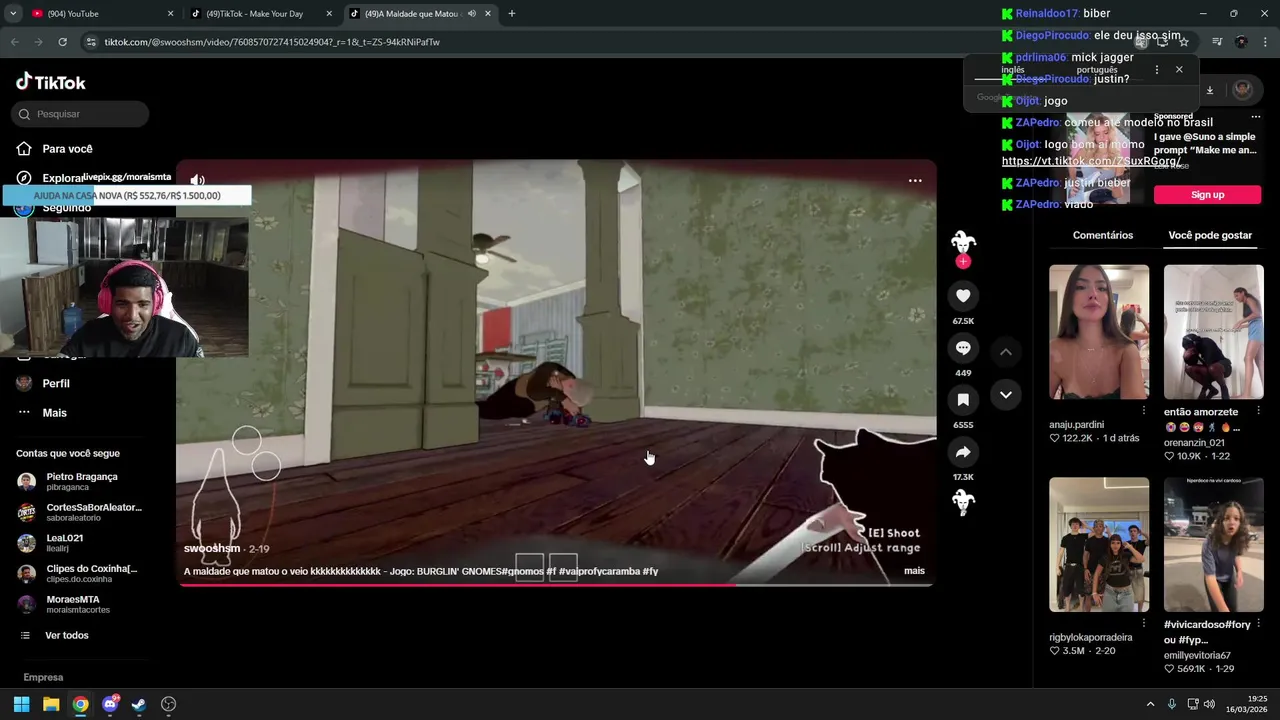This screenshot has width=1280, height=720.
Task: Click the search magnifier icon in Pesquisar
Action: pos(25,114)
